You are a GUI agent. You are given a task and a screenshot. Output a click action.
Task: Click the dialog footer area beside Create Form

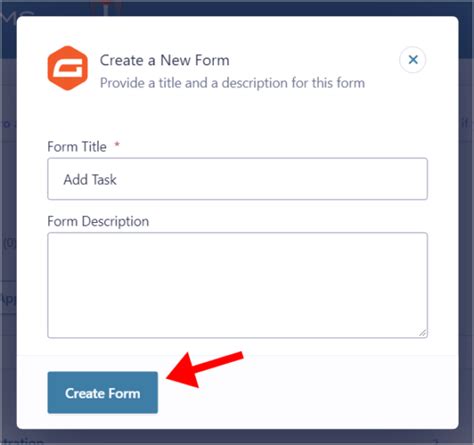pyautogui.click(x=300, y=393)
